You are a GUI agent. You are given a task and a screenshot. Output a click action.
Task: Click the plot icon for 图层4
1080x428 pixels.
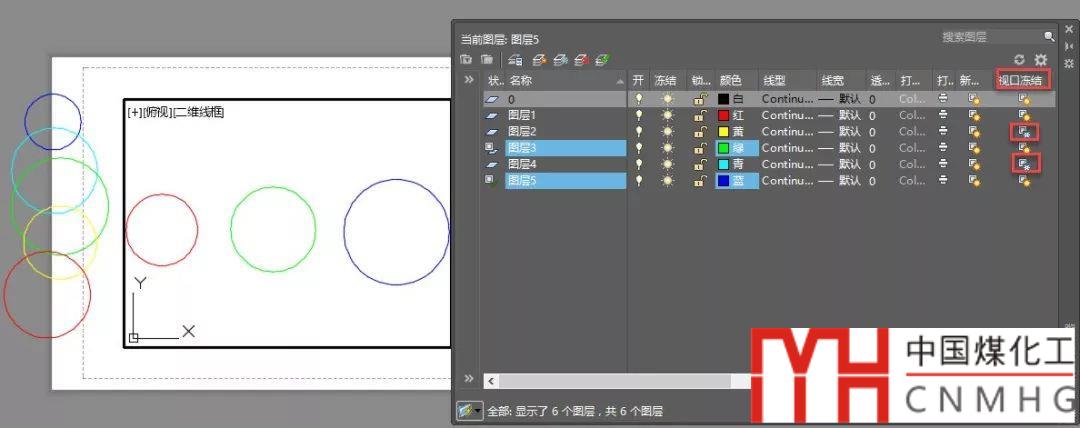point(944,164)
